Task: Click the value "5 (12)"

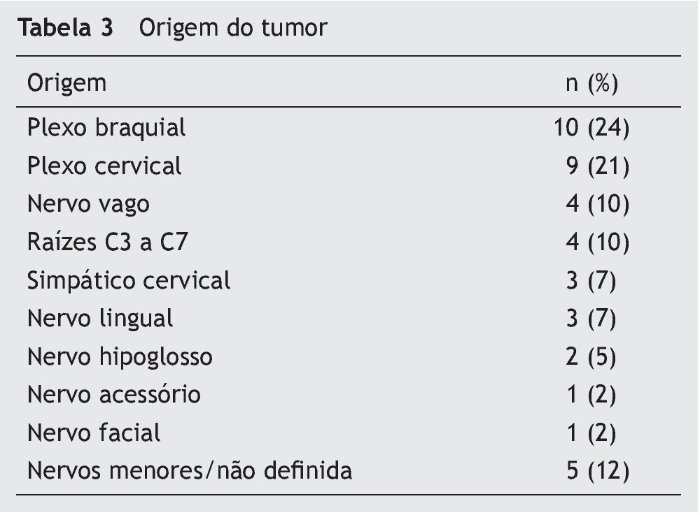Action: pyautogui.click(x=596, y=470)
